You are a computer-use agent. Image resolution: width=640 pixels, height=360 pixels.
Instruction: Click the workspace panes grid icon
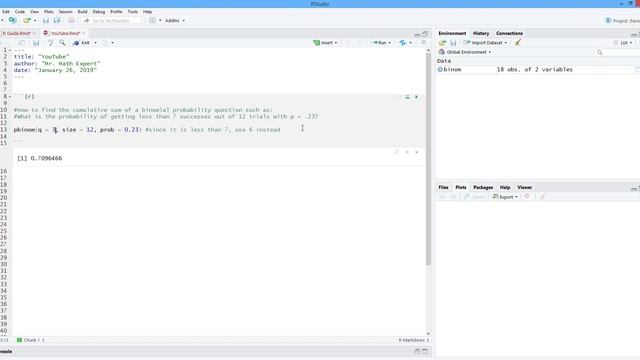pos(152,20)
